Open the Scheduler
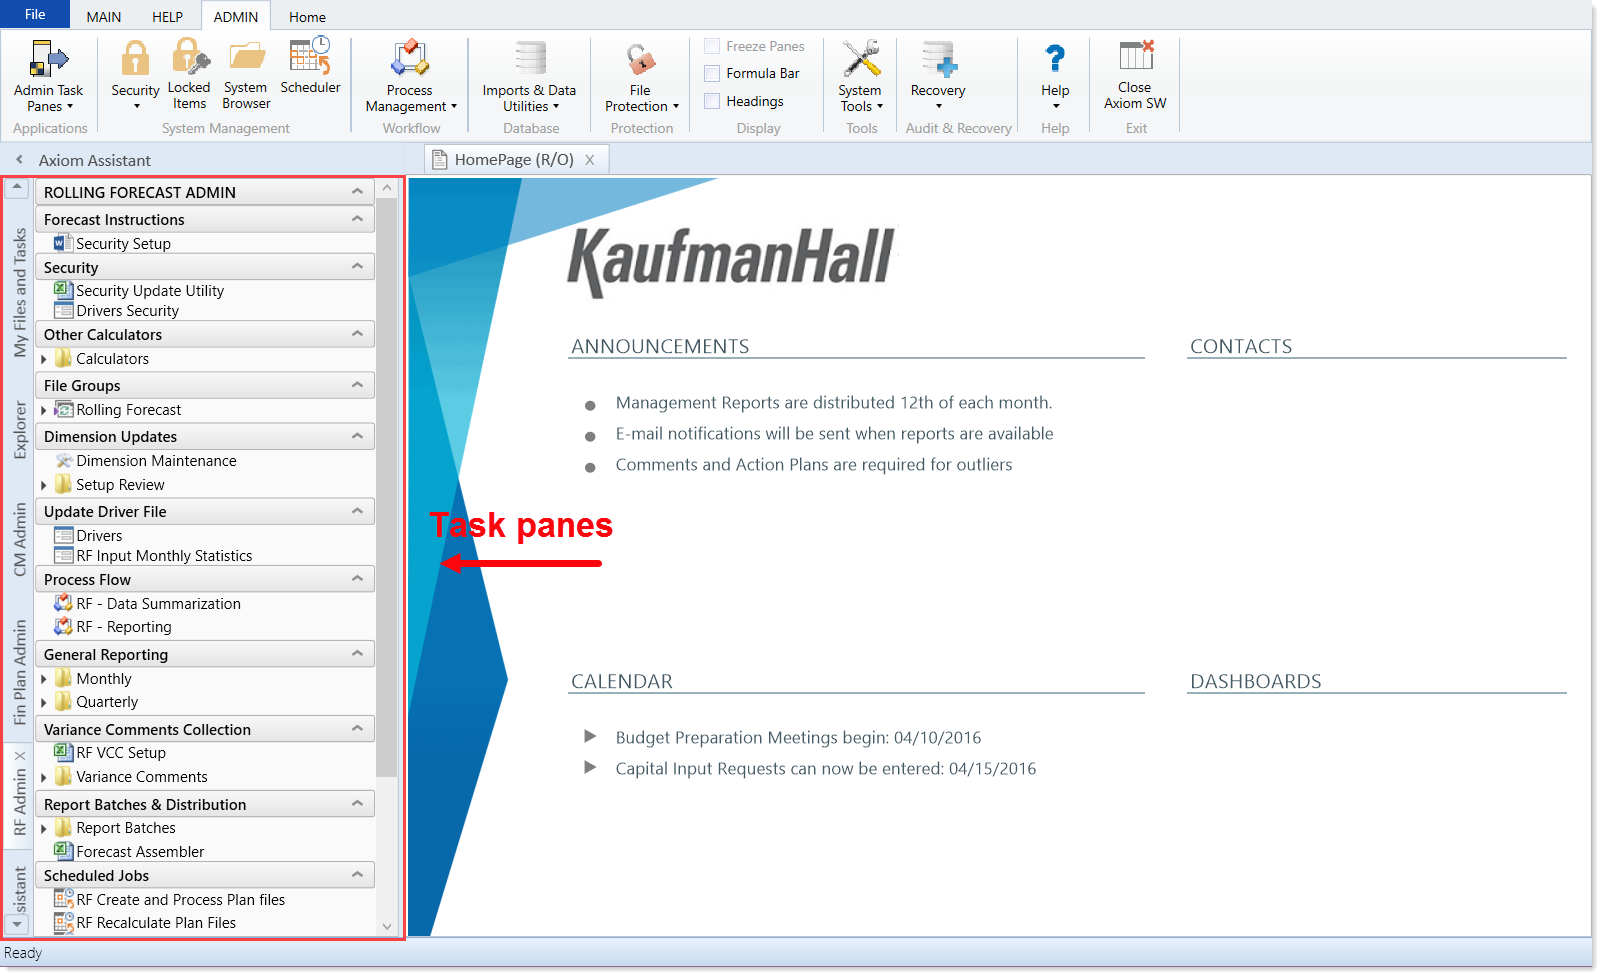The image size is (1602, 977). pos(310,68)
